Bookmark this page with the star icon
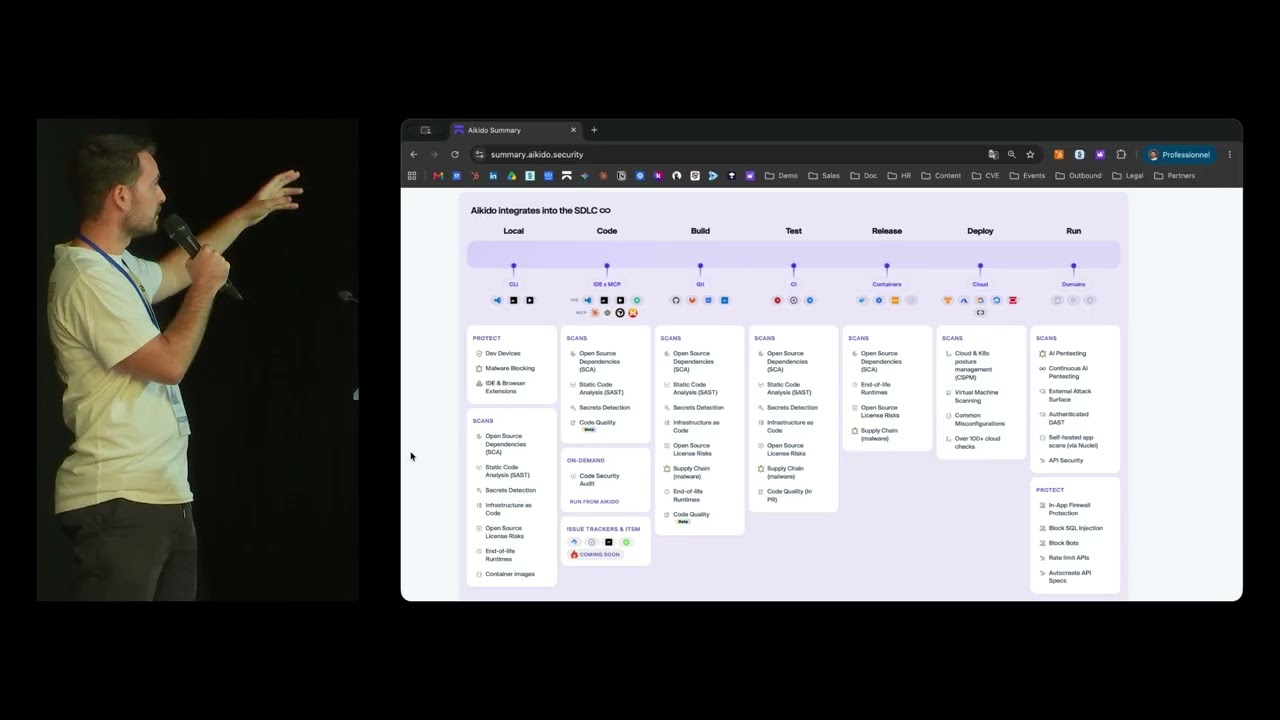This screenshot has width=1280, height=720. [1030, 155]
